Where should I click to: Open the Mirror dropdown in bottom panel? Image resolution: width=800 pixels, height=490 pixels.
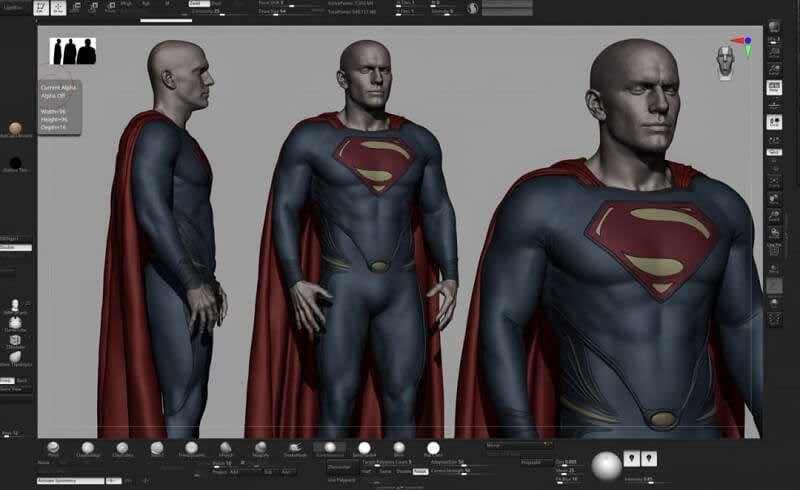tap(518, 445)
